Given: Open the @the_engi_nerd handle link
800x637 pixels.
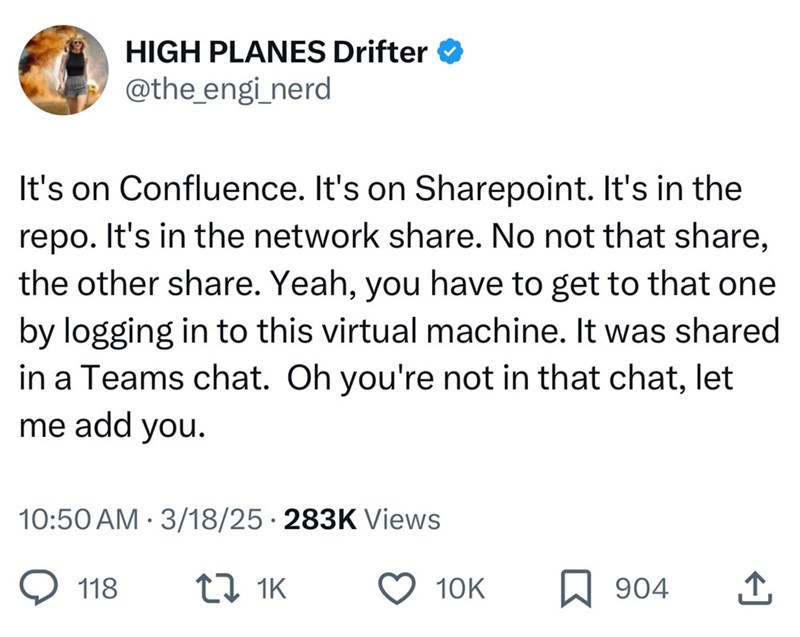Looking at the screenshot, I should click(x=228, y=89).
